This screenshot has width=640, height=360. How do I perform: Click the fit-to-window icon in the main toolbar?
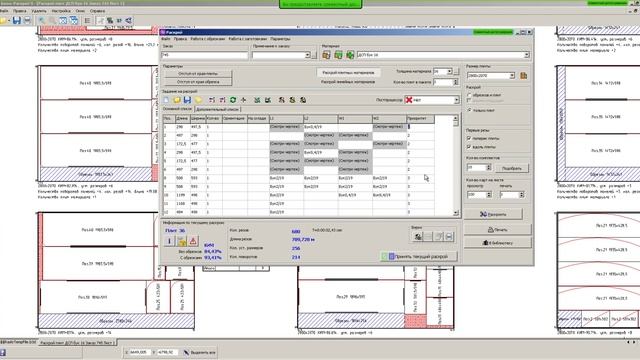coord(63,20)
